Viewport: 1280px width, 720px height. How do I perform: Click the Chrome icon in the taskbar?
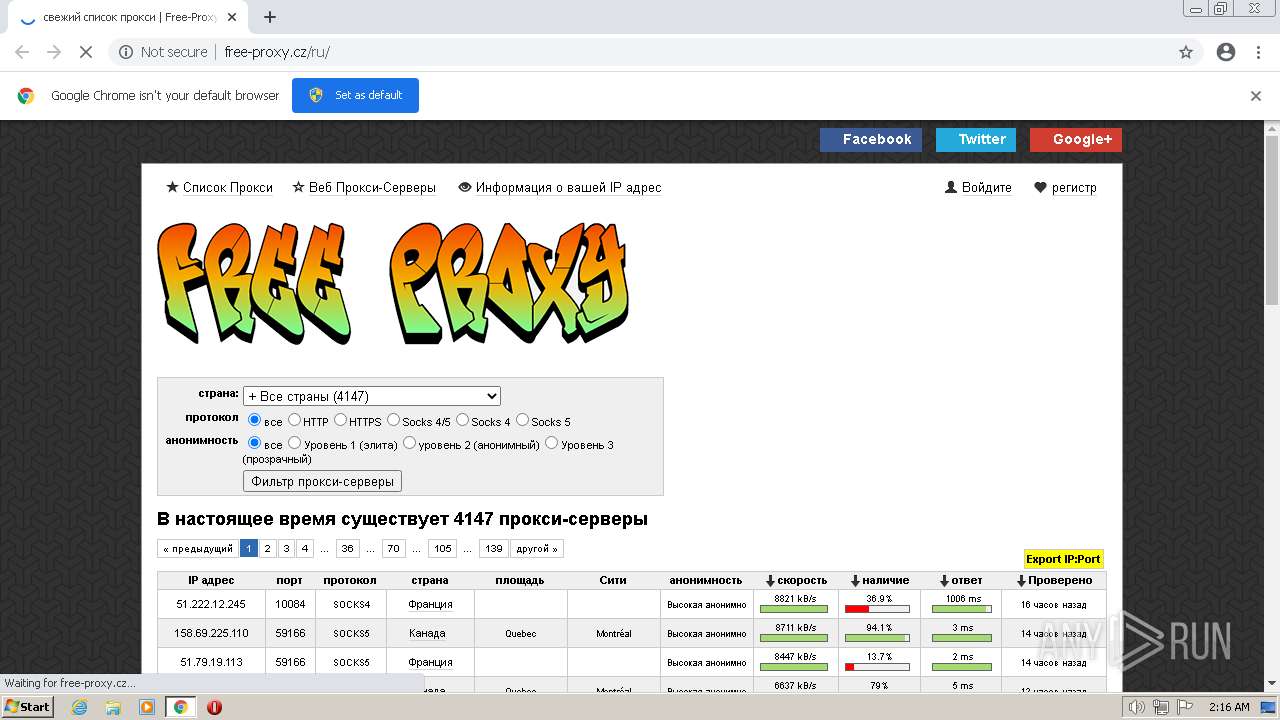[180, 707]
